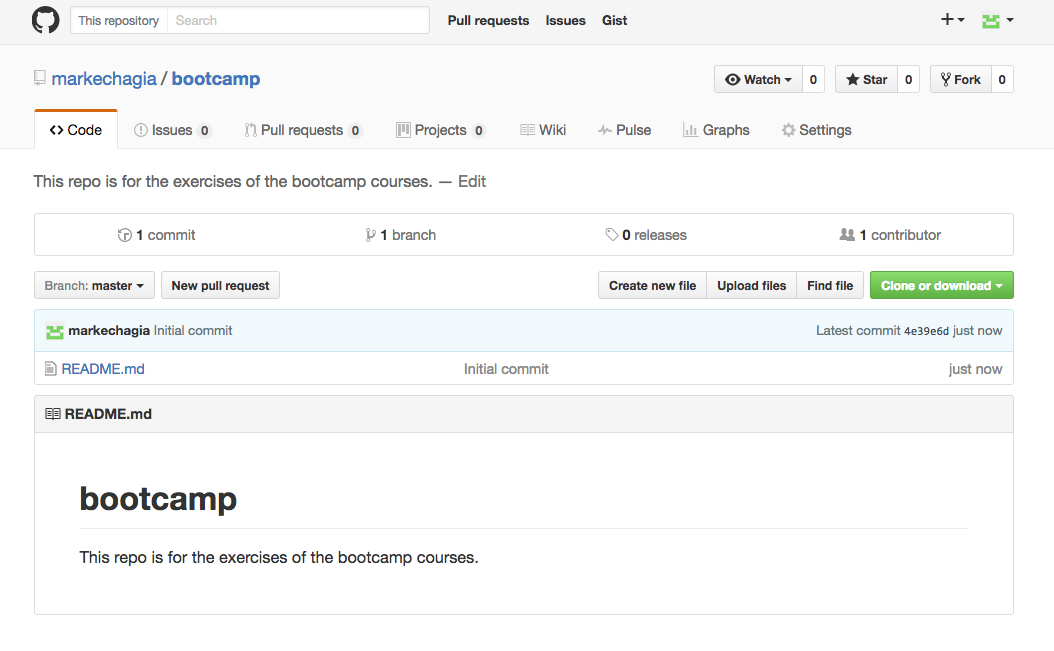The height and width of the screenshot is (651, 1054).
Task: Open the README.md file link
Action: point(103,369)
